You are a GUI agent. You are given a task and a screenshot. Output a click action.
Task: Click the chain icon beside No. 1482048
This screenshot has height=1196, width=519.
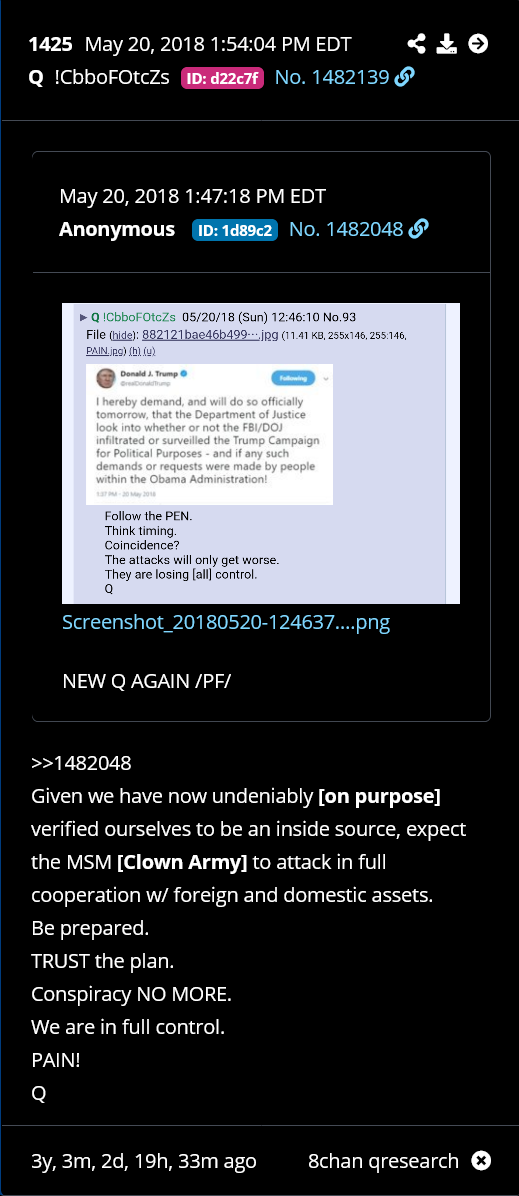pos(419,229)
